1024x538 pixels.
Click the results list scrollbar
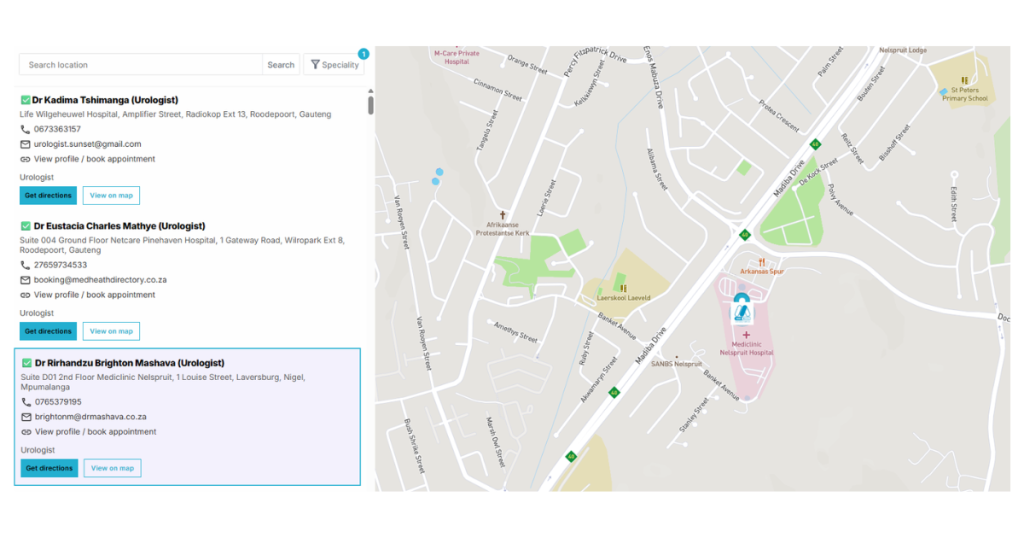click(x=371, y=104)
